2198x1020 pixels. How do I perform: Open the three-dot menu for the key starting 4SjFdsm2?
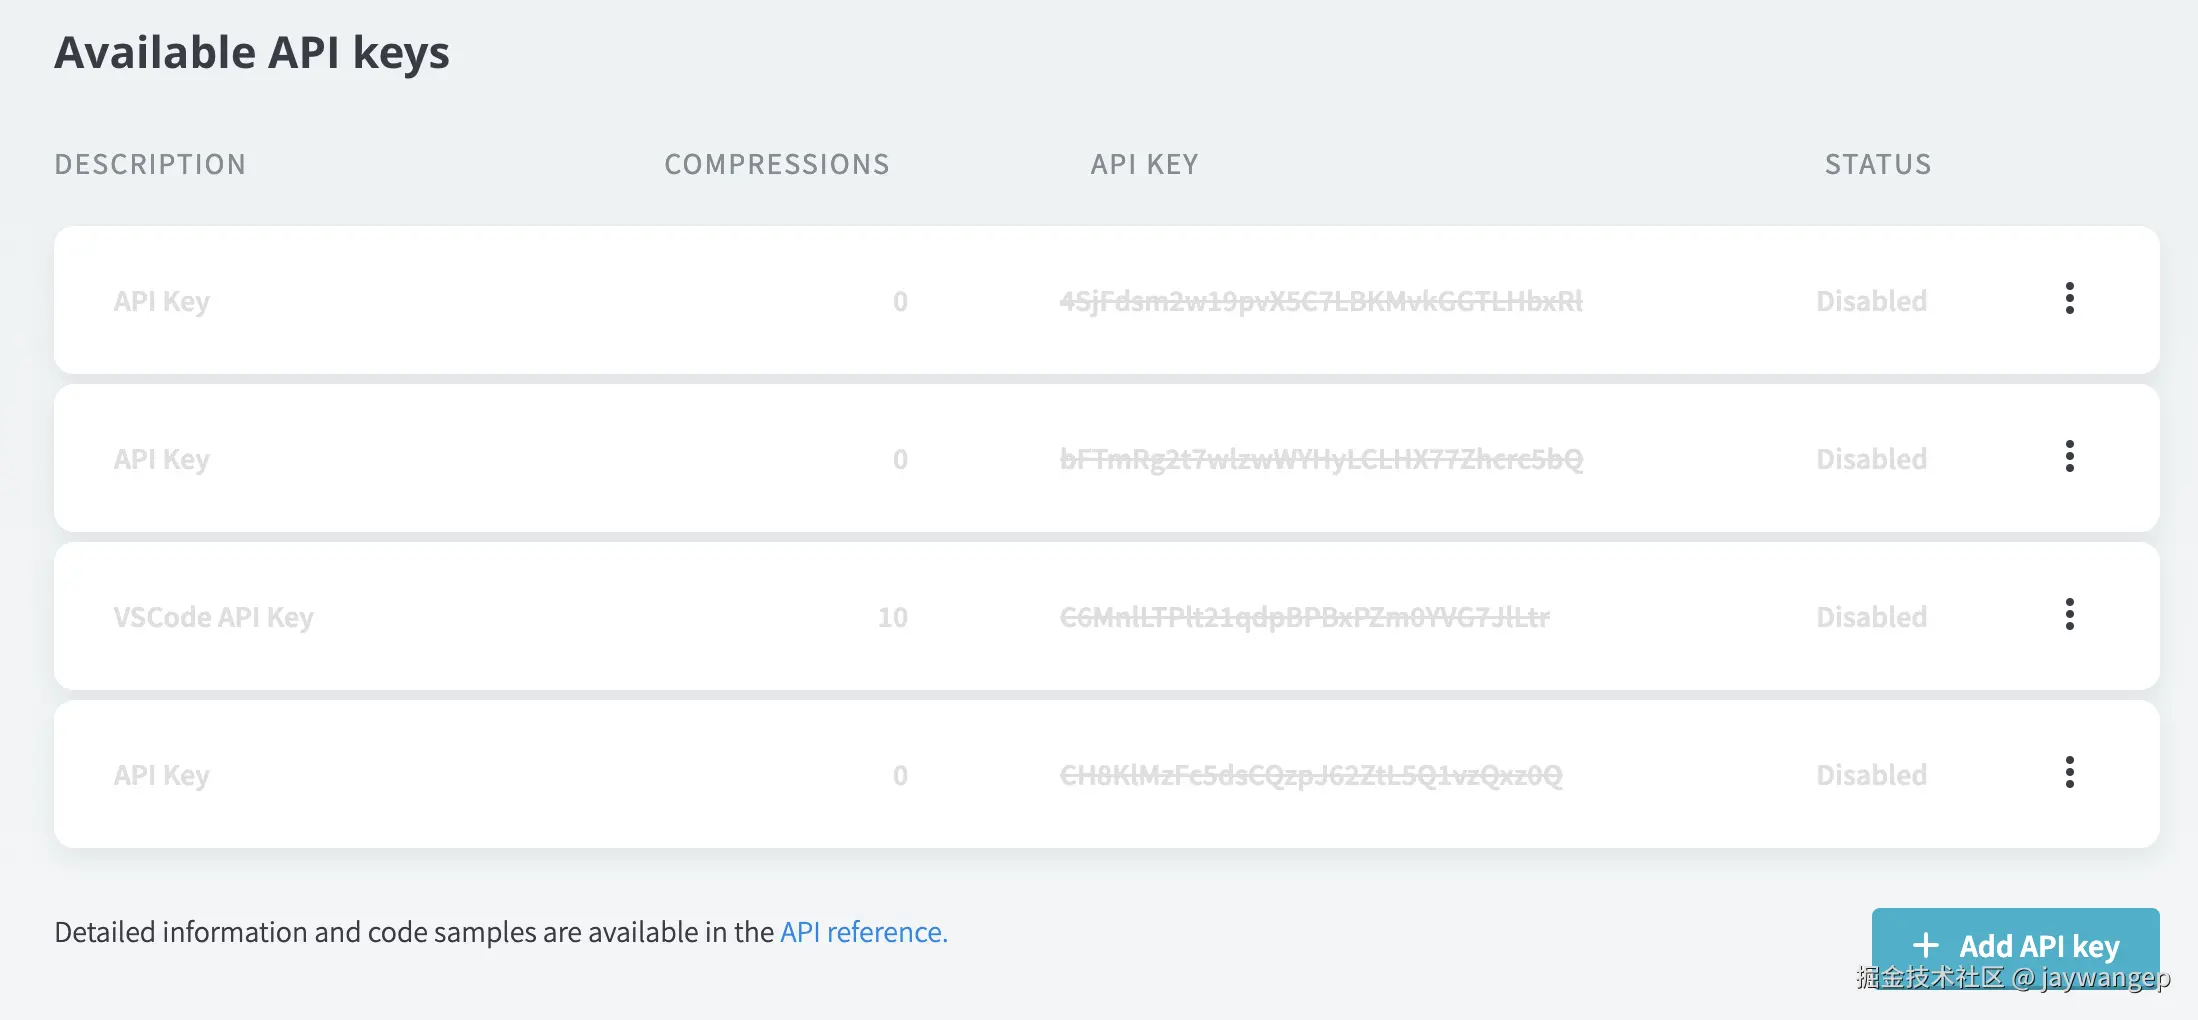tap(2069, 298)
